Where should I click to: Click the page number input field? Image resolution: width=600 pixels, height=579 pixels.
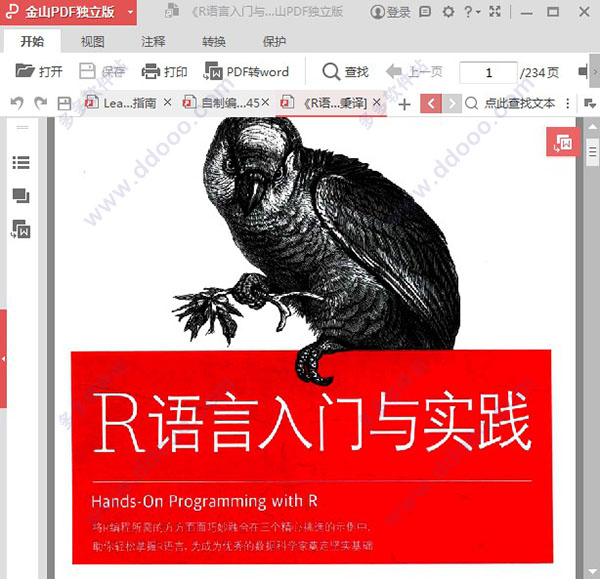click(x=488, y=72)
